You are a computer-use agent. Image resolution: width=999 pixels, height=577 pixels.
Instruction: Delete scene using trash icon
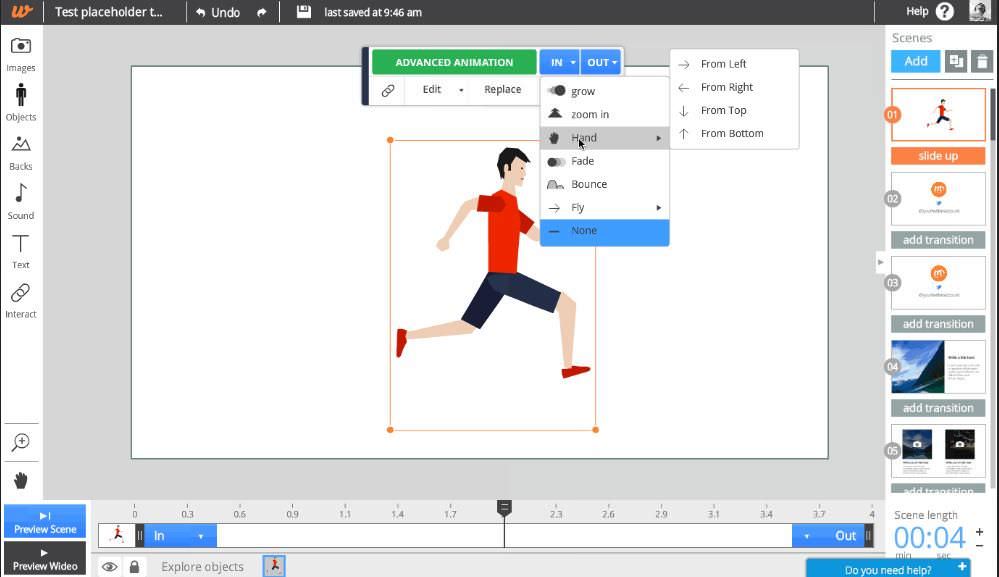[x=982, y=62]
